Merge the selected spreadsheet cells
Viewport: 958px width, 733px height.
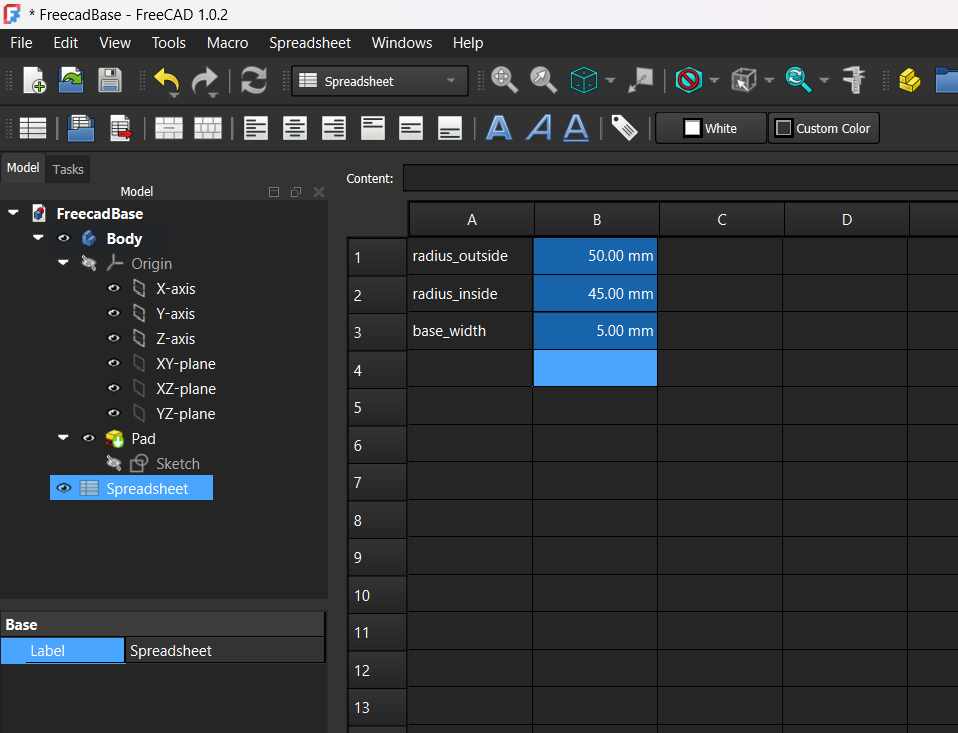[168, 128]
